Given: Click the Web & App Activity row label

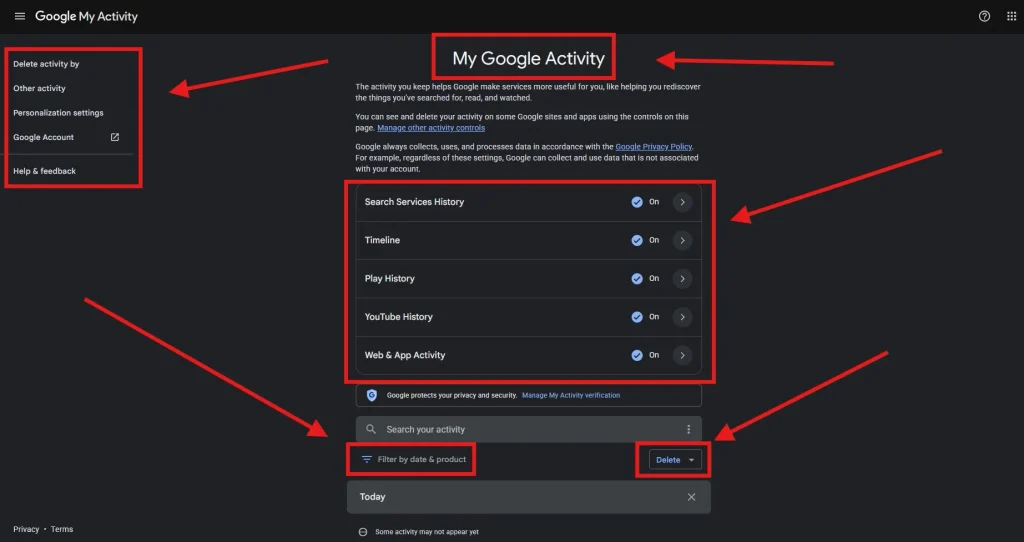Looking at the screenshot, I should point(405,355).
